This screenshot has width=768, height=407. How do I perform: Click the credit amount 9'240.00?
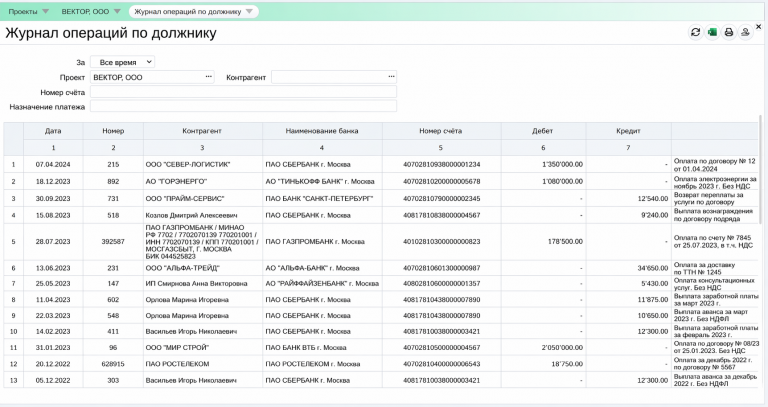[655, 215]
